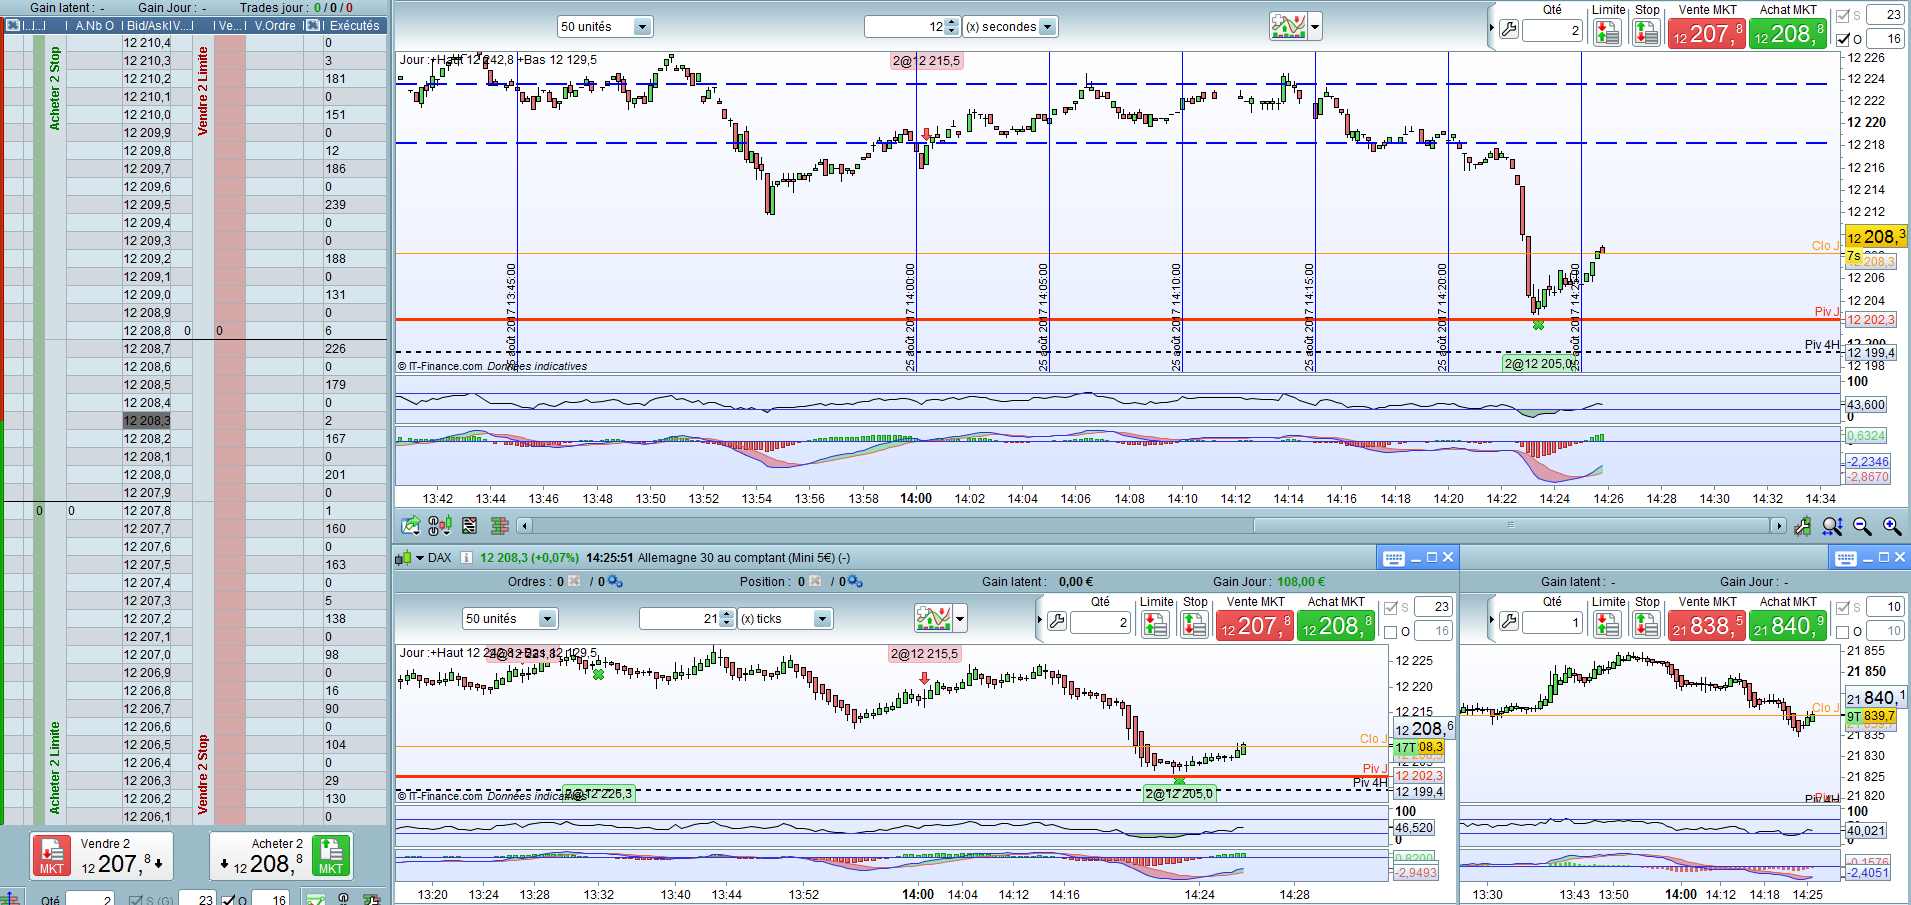Viewport: 1911px width, 905px height.
Task: Click the Qté quantity field in top order bar
Action: coord(1553,31)
